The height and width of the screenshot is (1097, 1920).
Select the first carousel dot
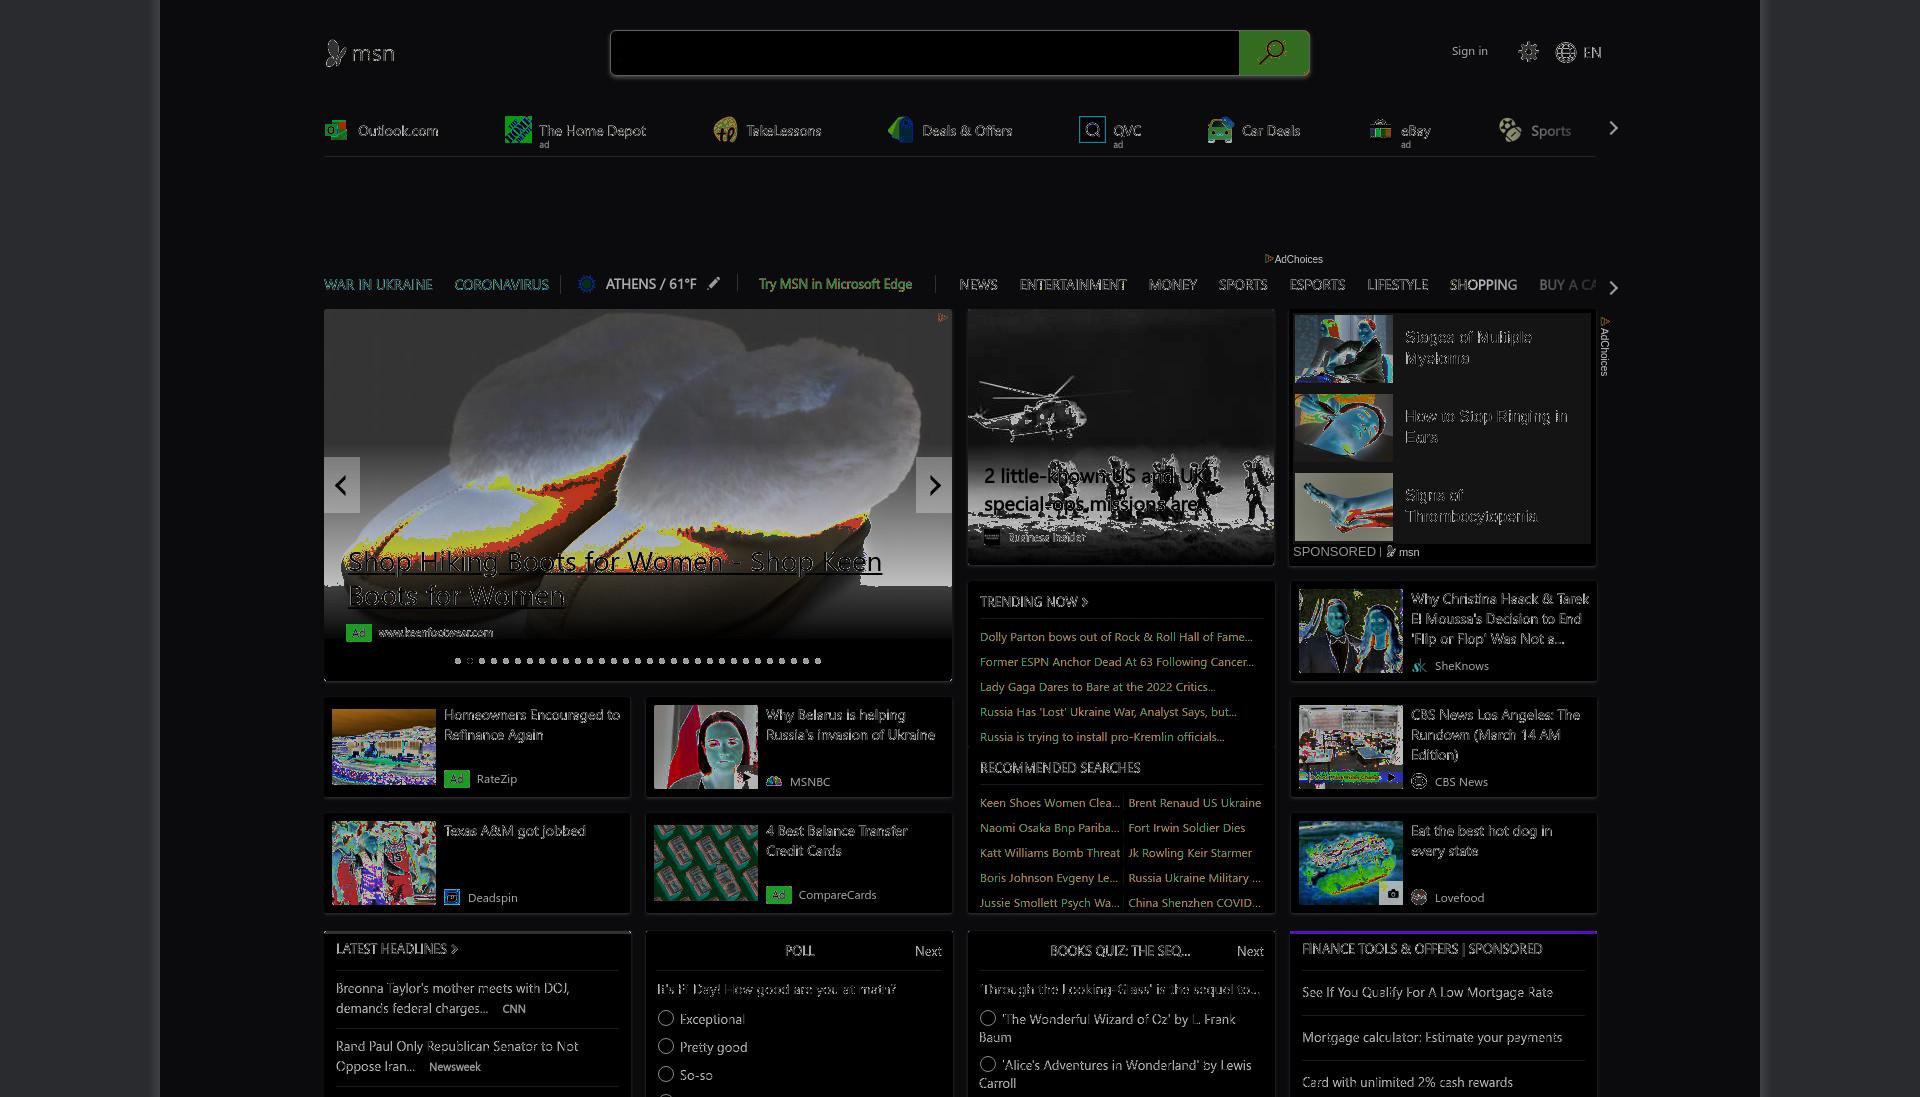[458, 661]
